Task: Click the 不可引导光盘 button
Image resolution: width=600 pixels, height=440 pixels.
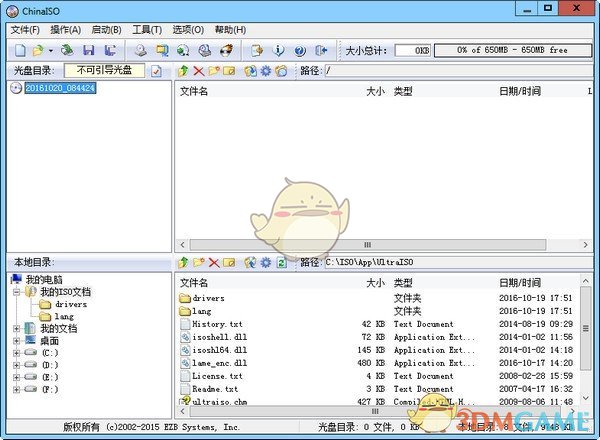Action: coord(104,71)
